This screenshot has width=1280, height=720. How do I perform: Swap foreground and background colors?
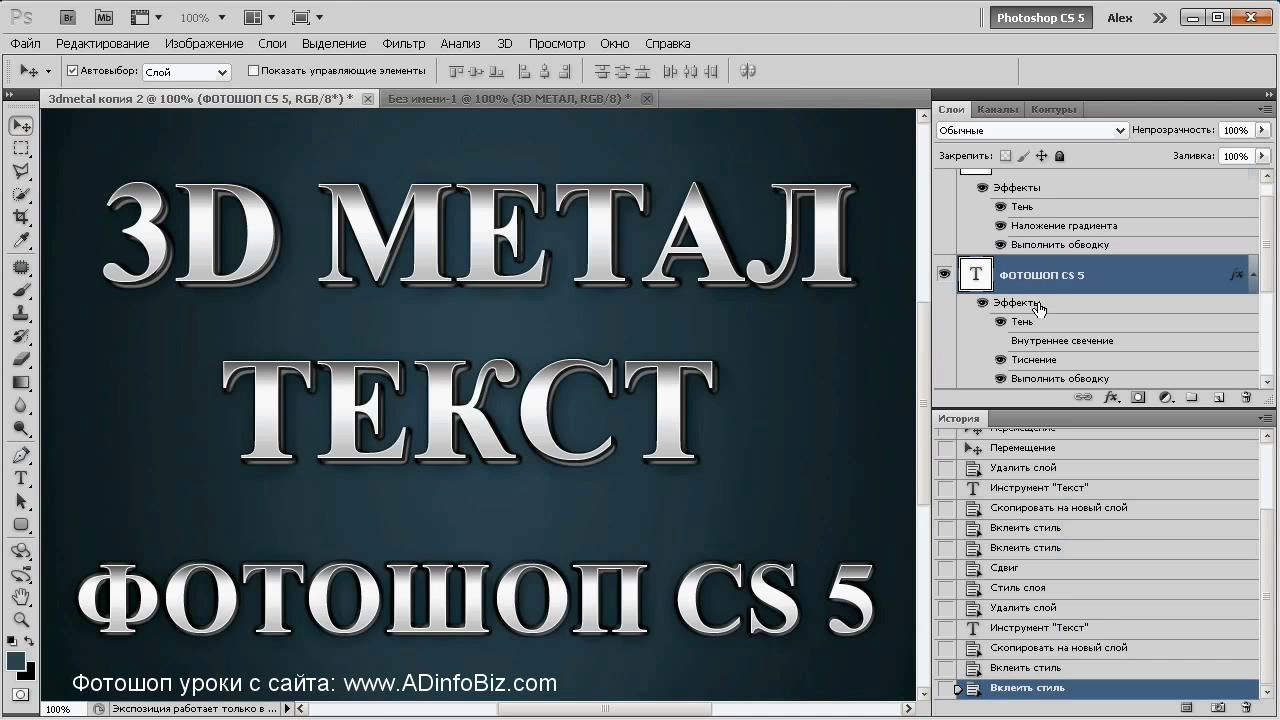[x=29, y=641]
